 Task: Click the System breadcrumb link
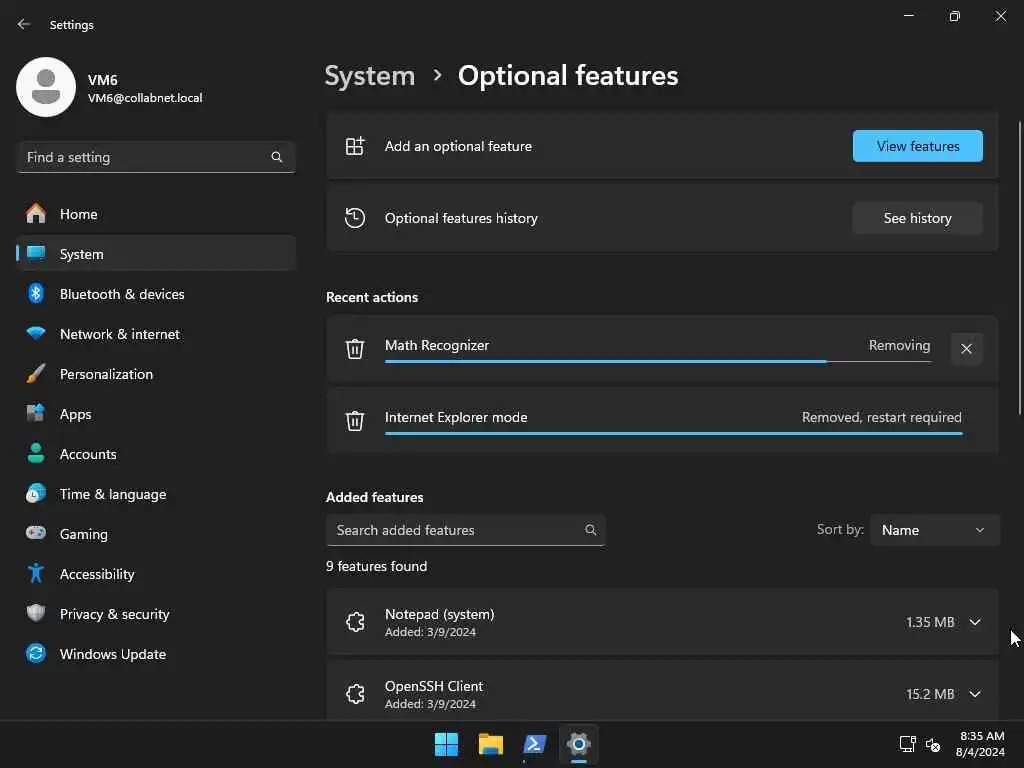tap(370, 76)
